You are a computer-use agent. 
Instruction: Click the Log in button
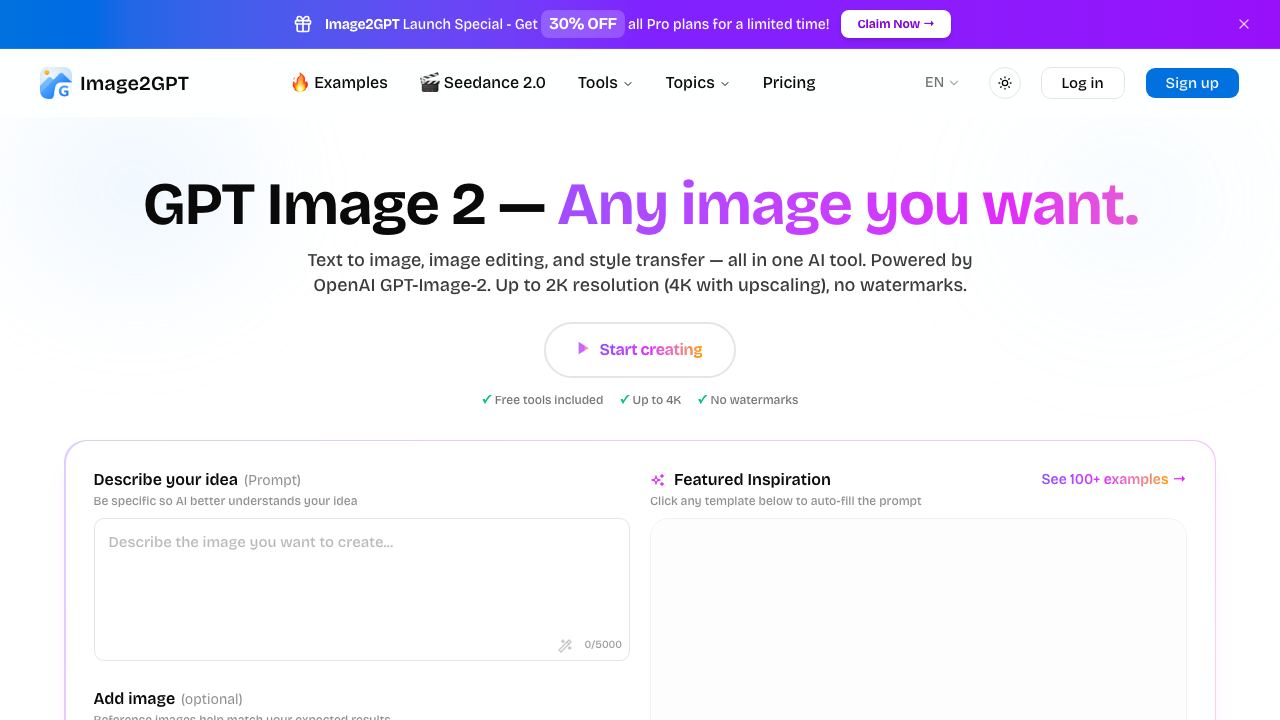[1083, 83]
